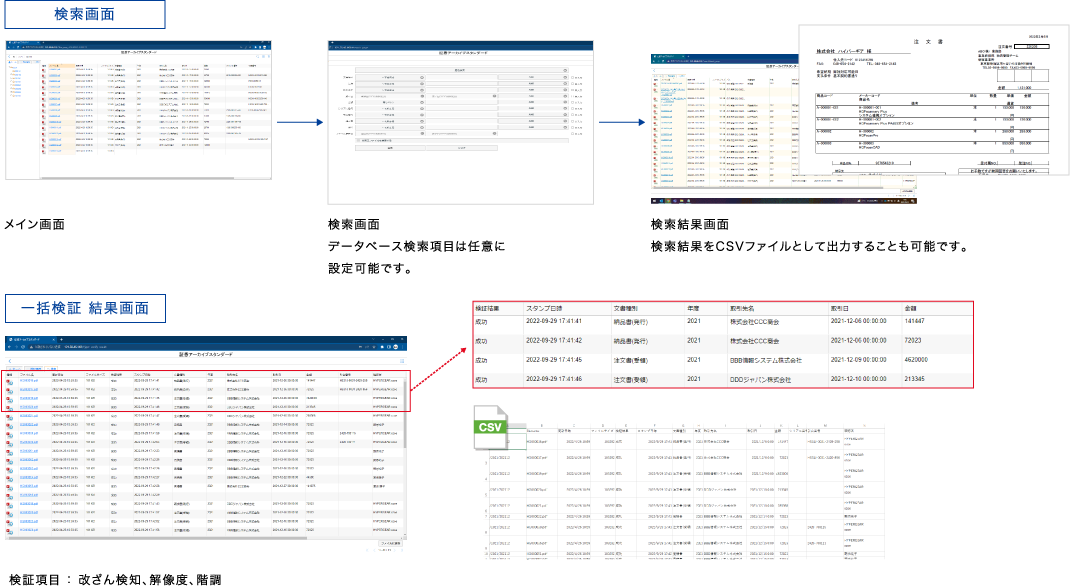Open the 注文書 order document preview
This screenshot has width=1070, height=586.
934,100
